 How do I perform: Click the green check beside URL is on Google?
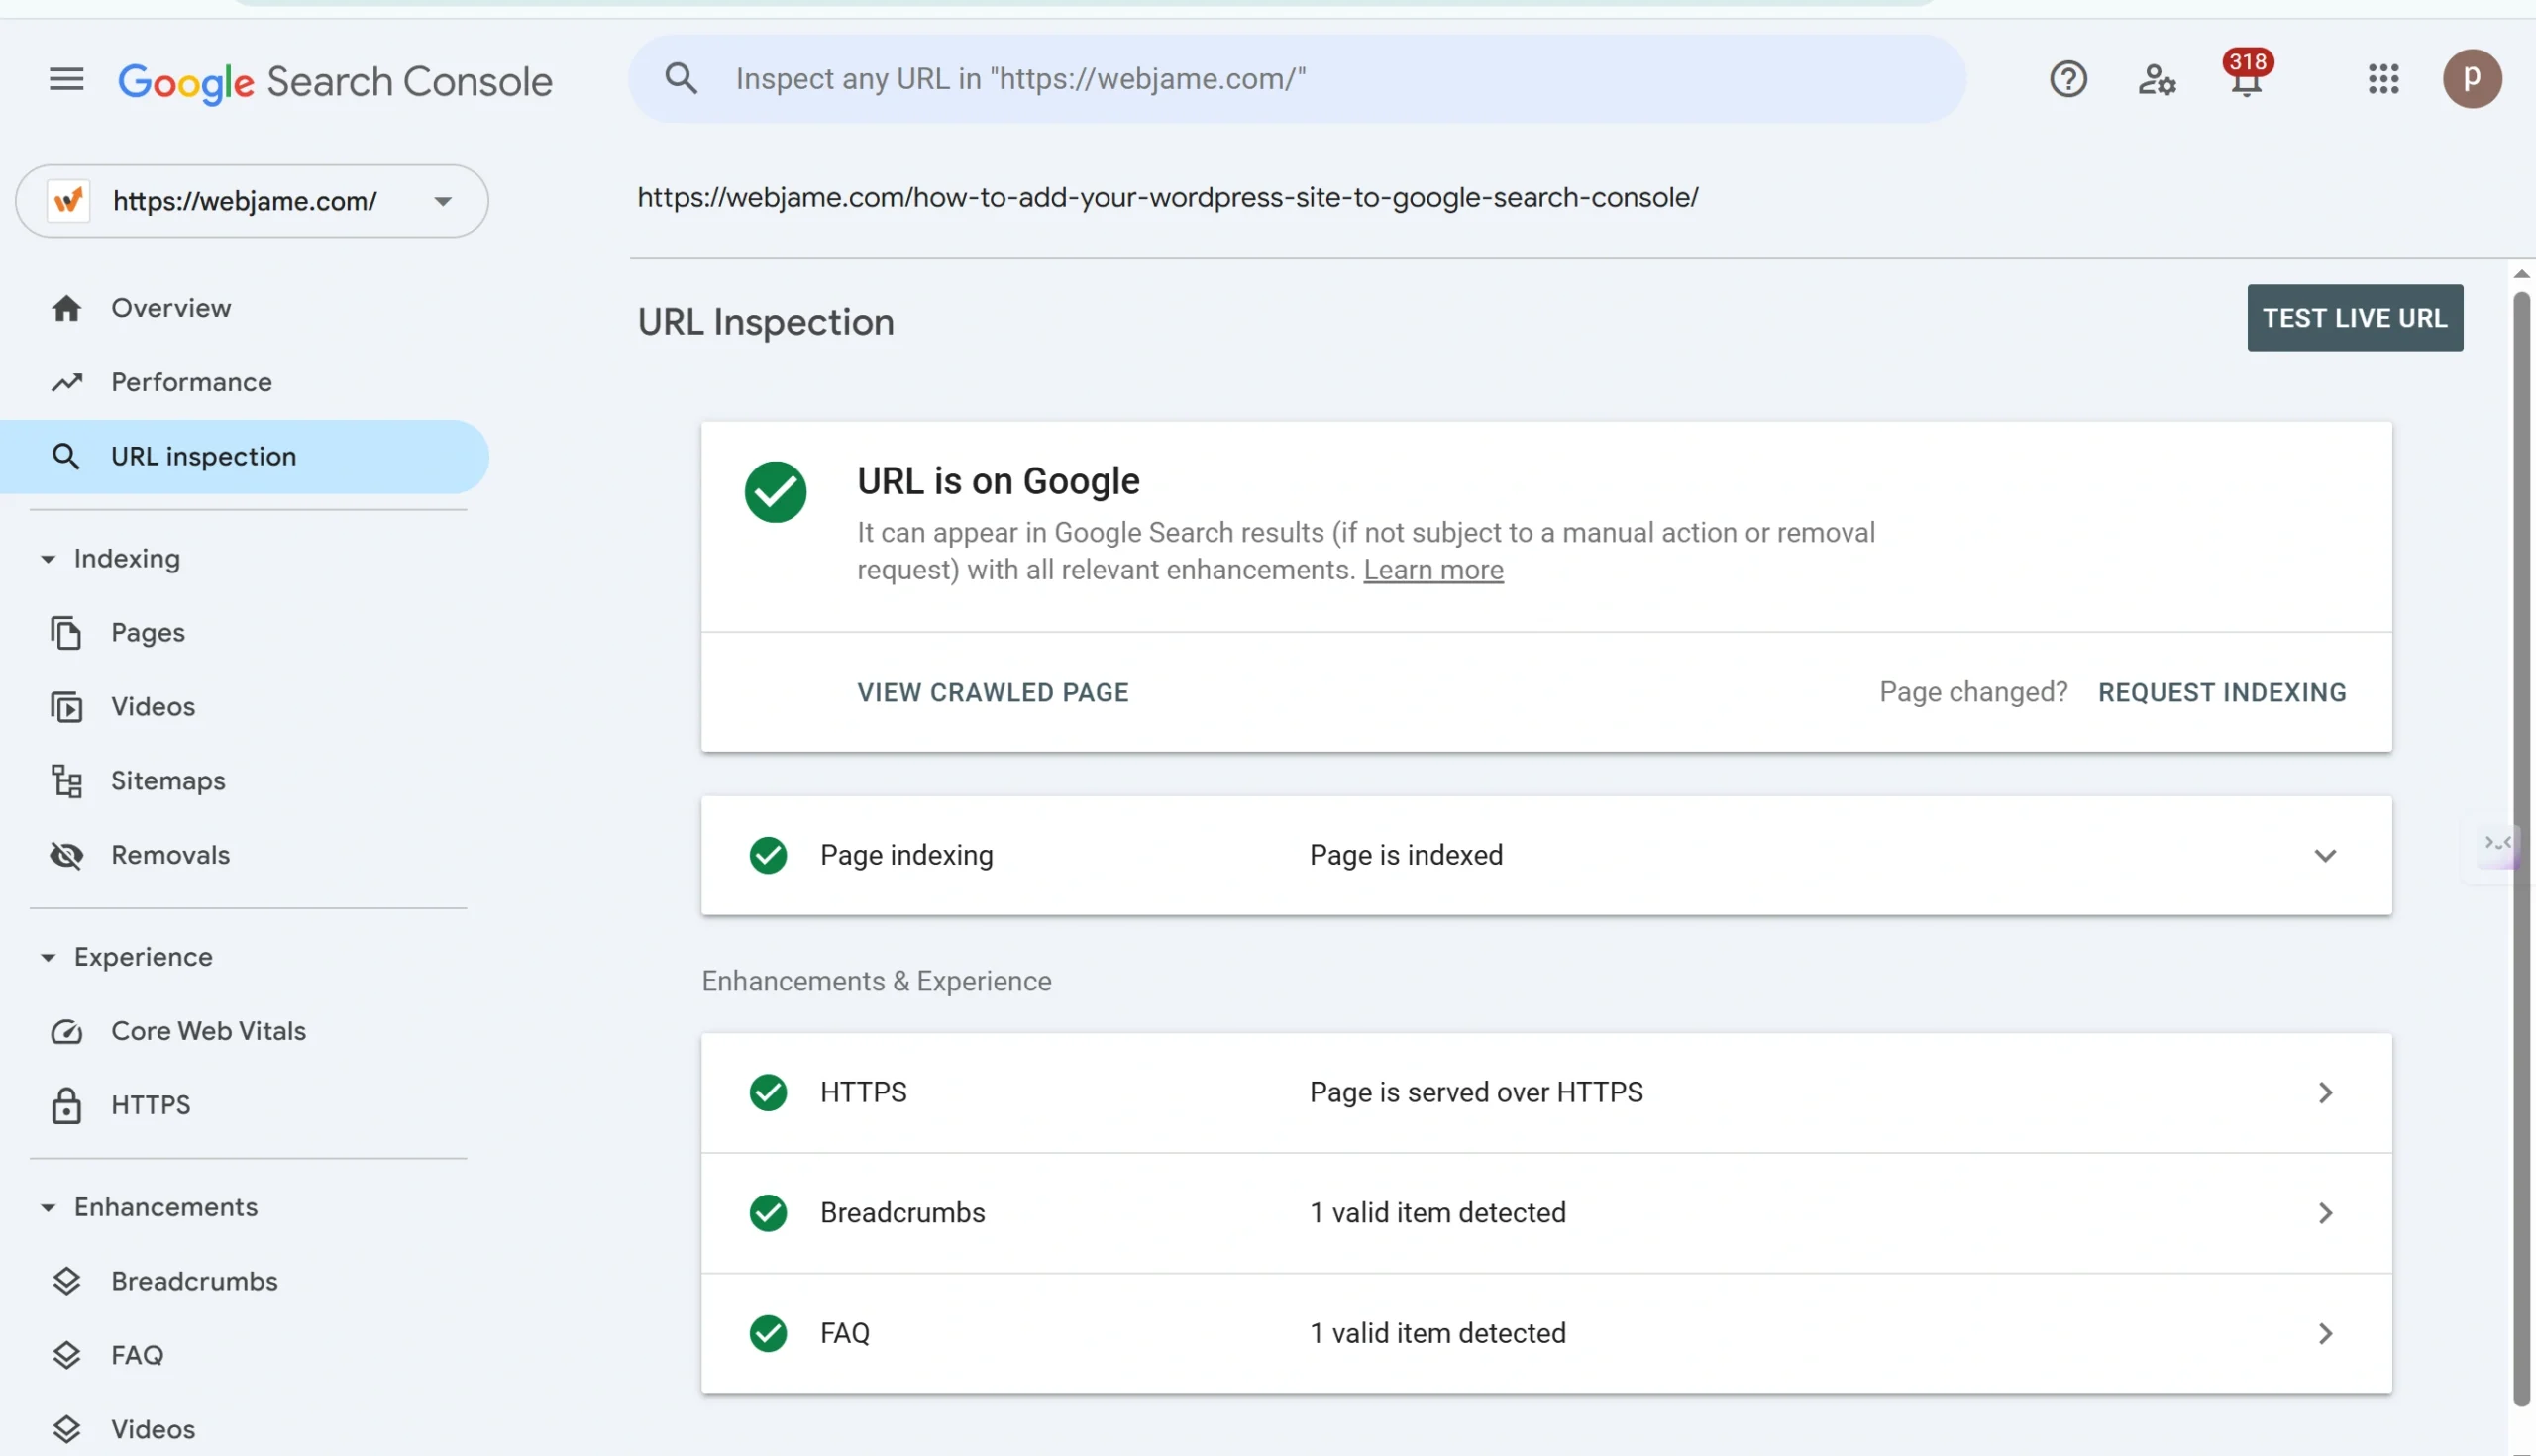(x=775, y=492)
